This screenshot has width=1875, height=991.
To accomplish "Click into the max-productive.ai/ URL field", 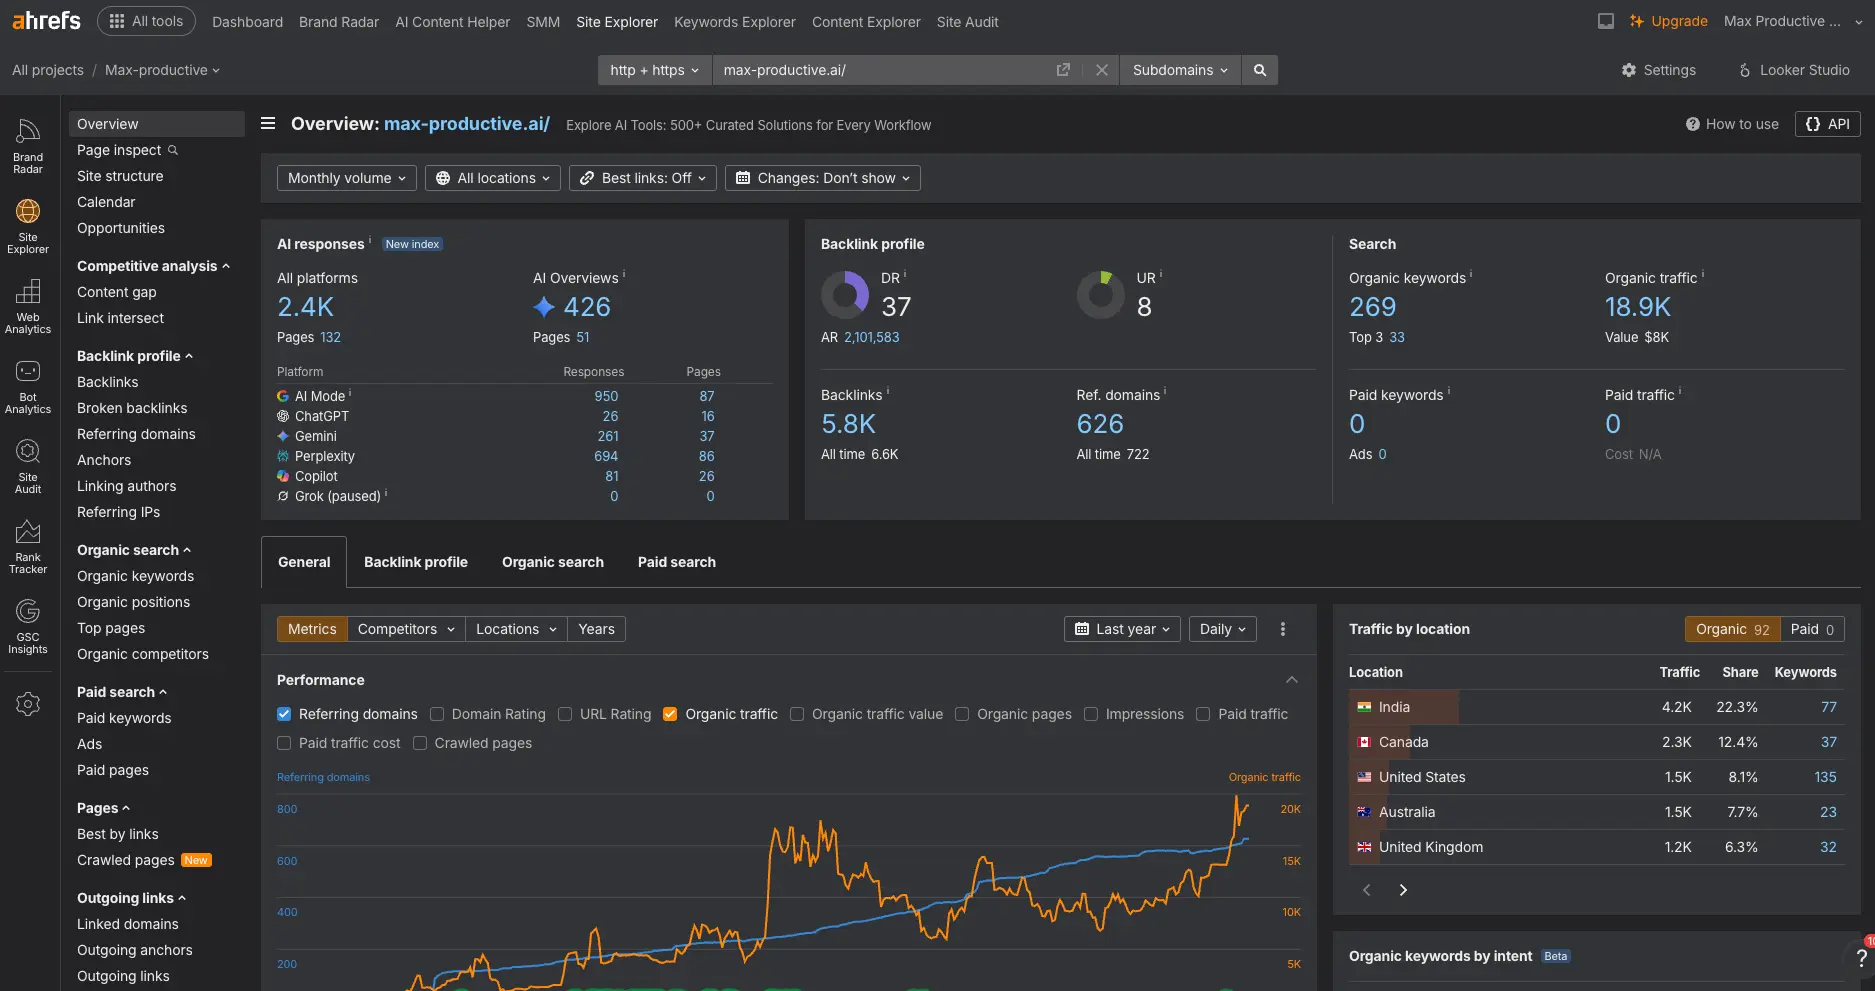I will tap(883, 70).
